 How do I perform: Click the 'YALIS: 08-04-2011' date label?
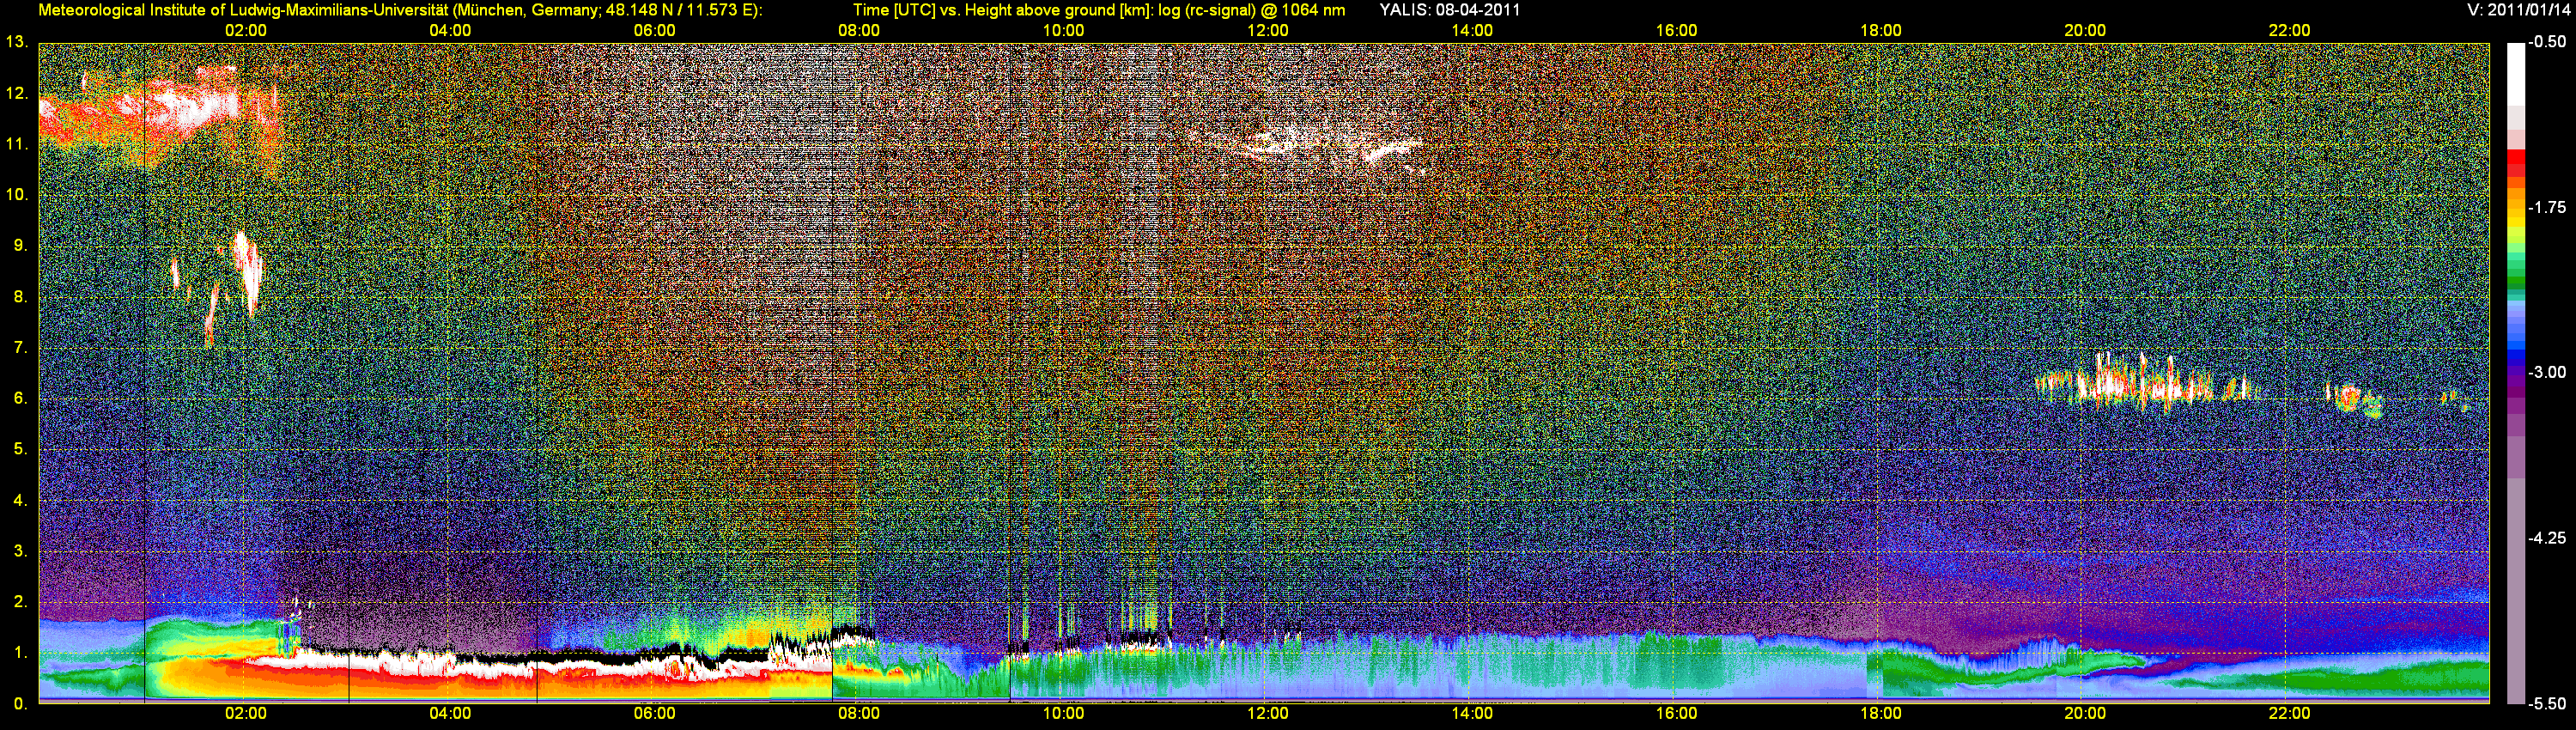[1450, 10]
